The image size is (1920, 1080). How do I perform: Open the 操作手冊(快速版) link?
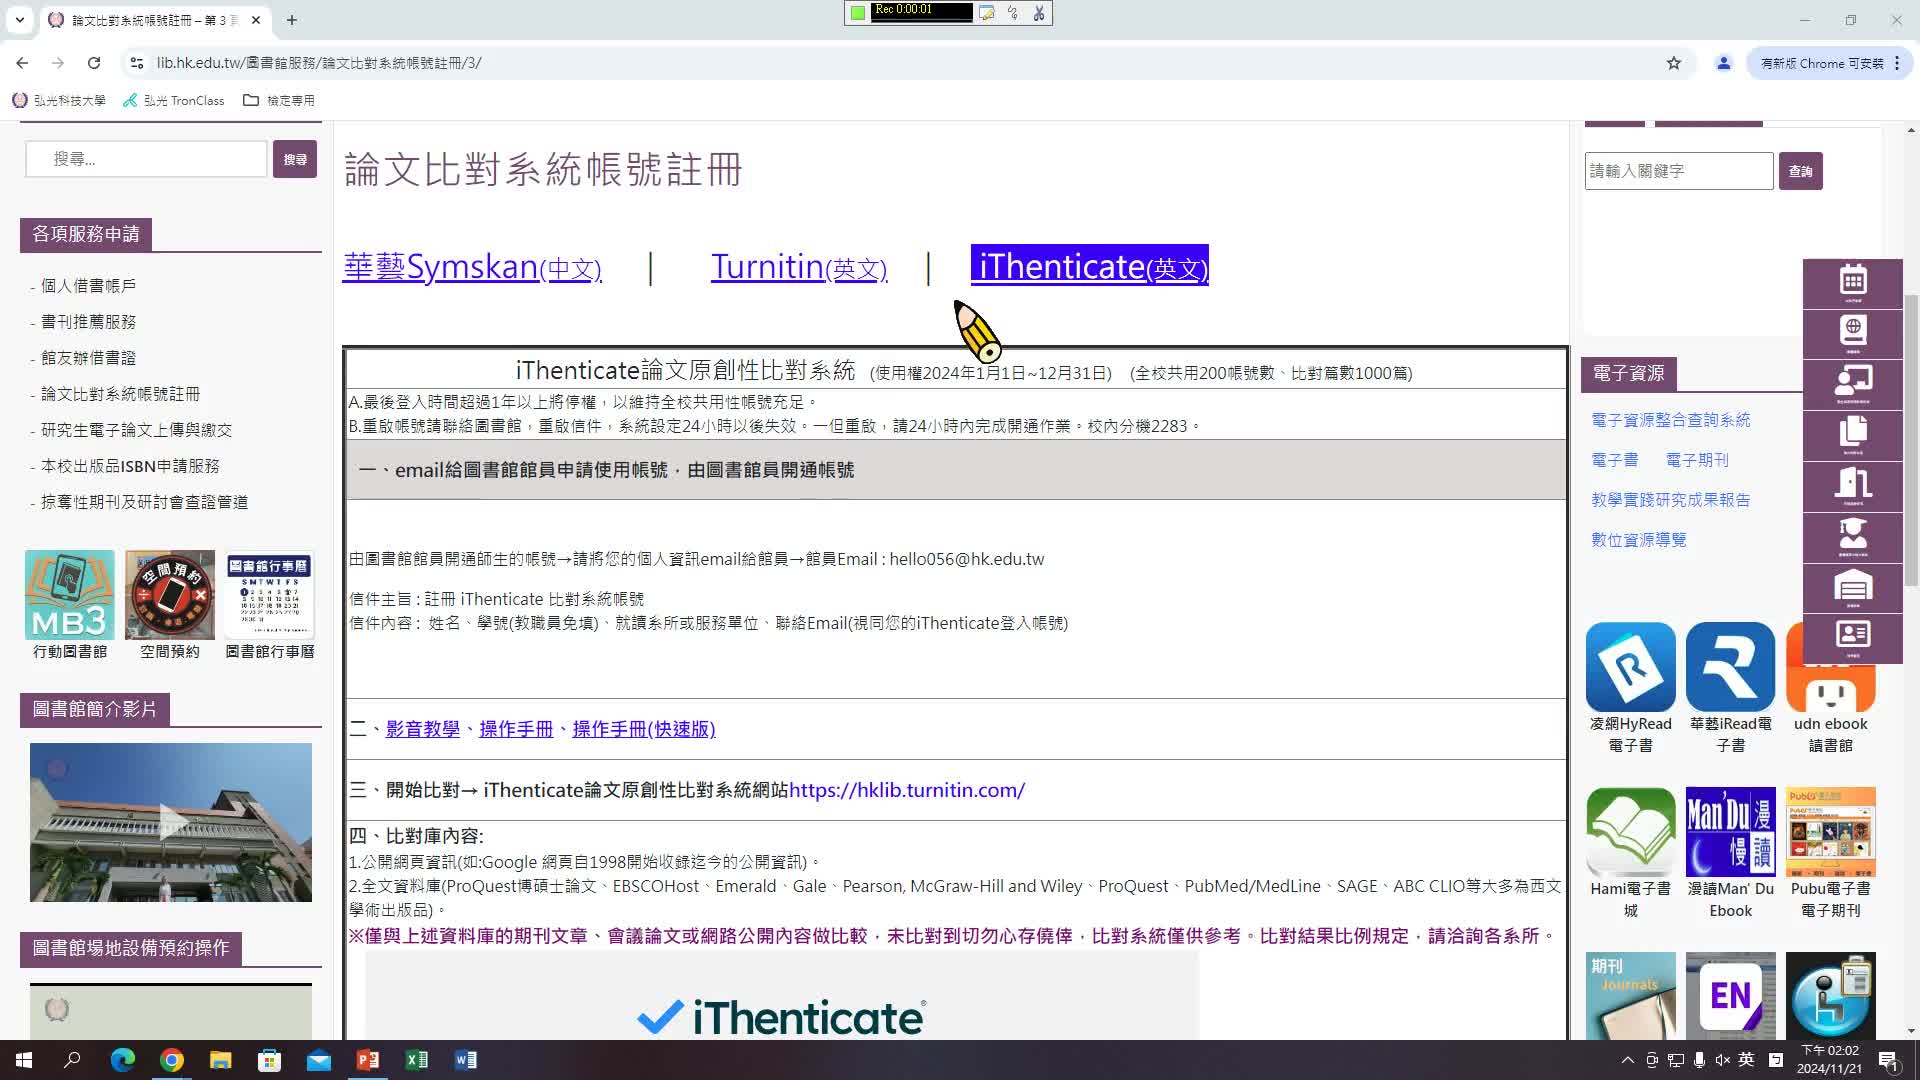click(x=644, y=729)
